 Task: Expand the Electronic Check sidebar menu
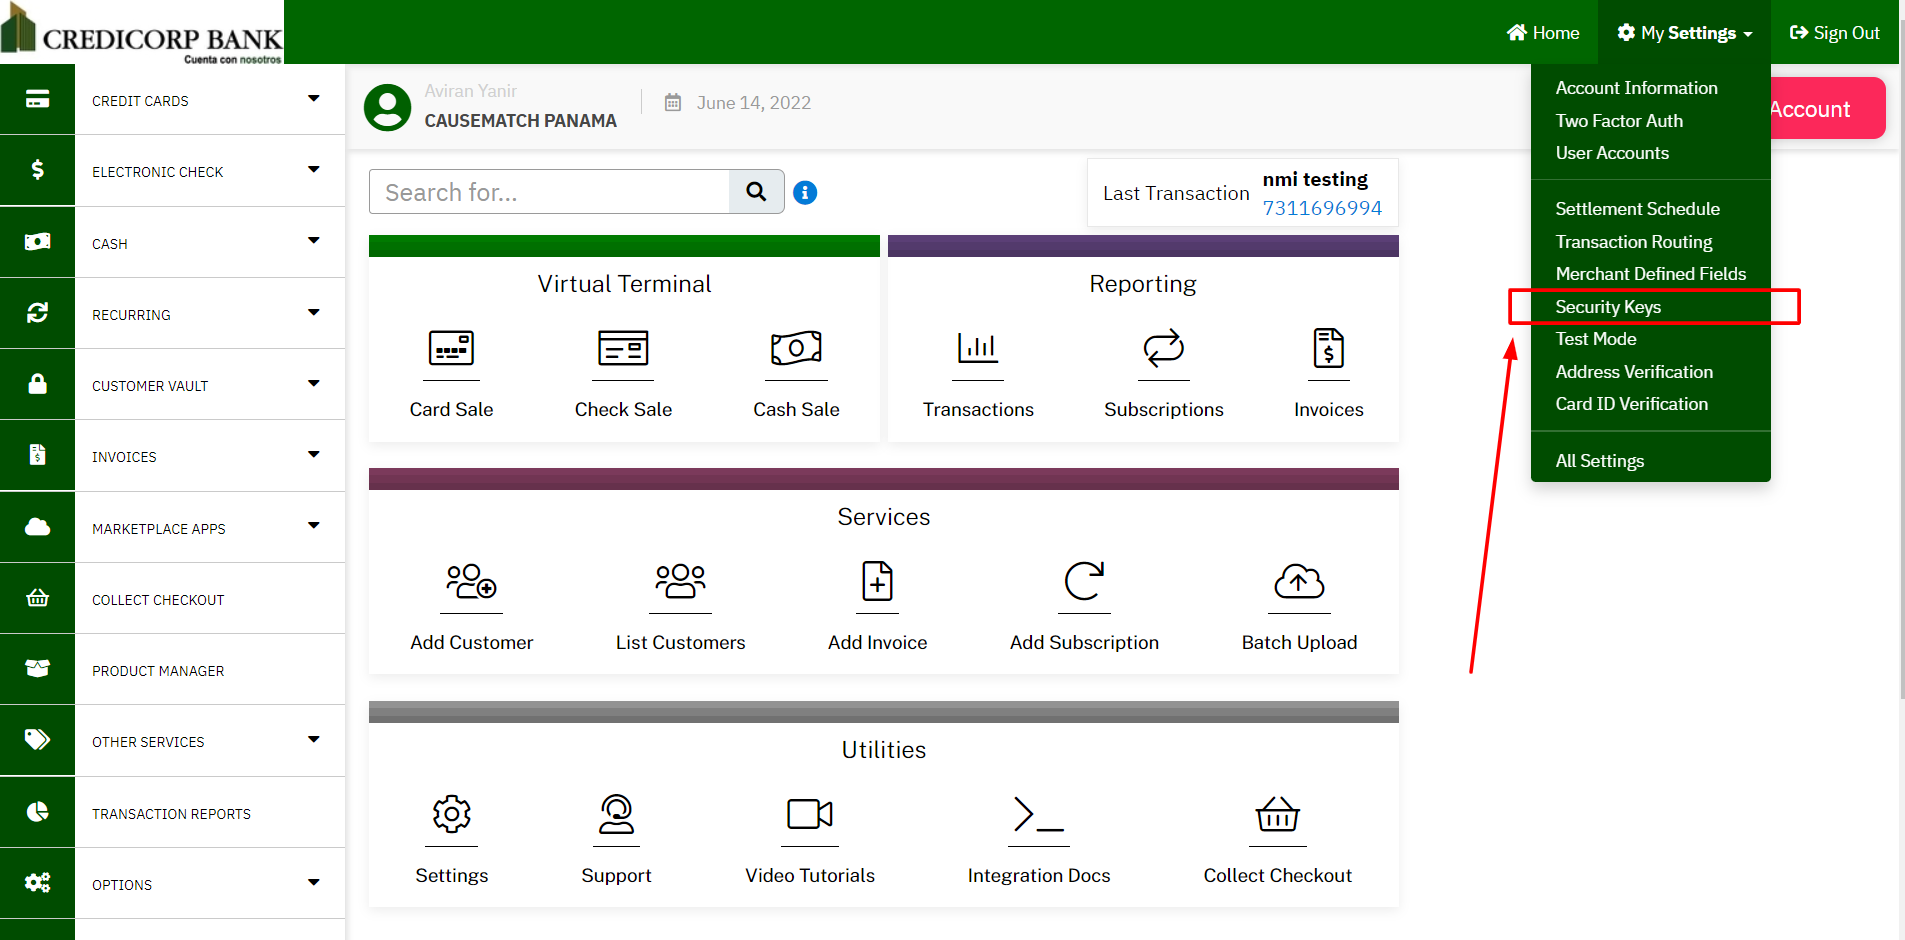(x=314, y=169)
